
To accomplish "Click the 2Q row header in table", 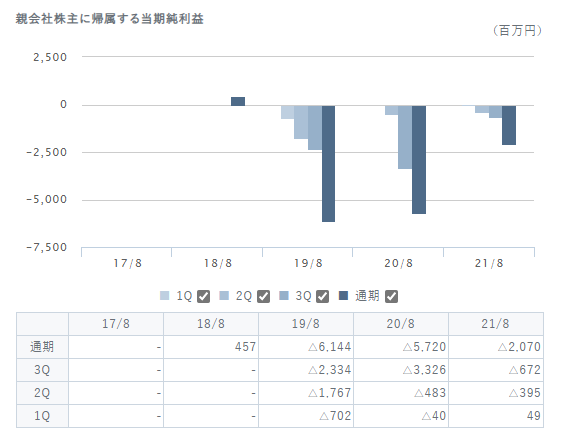I will (42, 393).
